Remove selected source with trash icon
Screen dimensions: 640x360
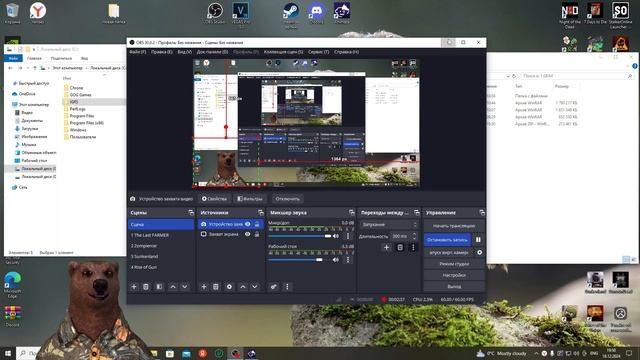coord(216,287)
